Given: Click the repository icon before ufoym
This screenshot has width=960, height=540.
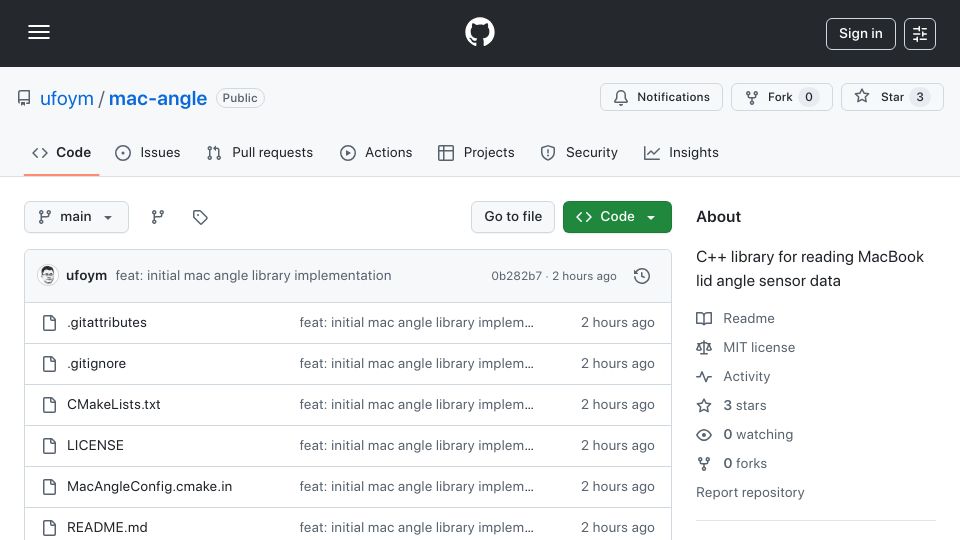Looking at the screenshot, I should pyautogui.click(x=24, y=98).
